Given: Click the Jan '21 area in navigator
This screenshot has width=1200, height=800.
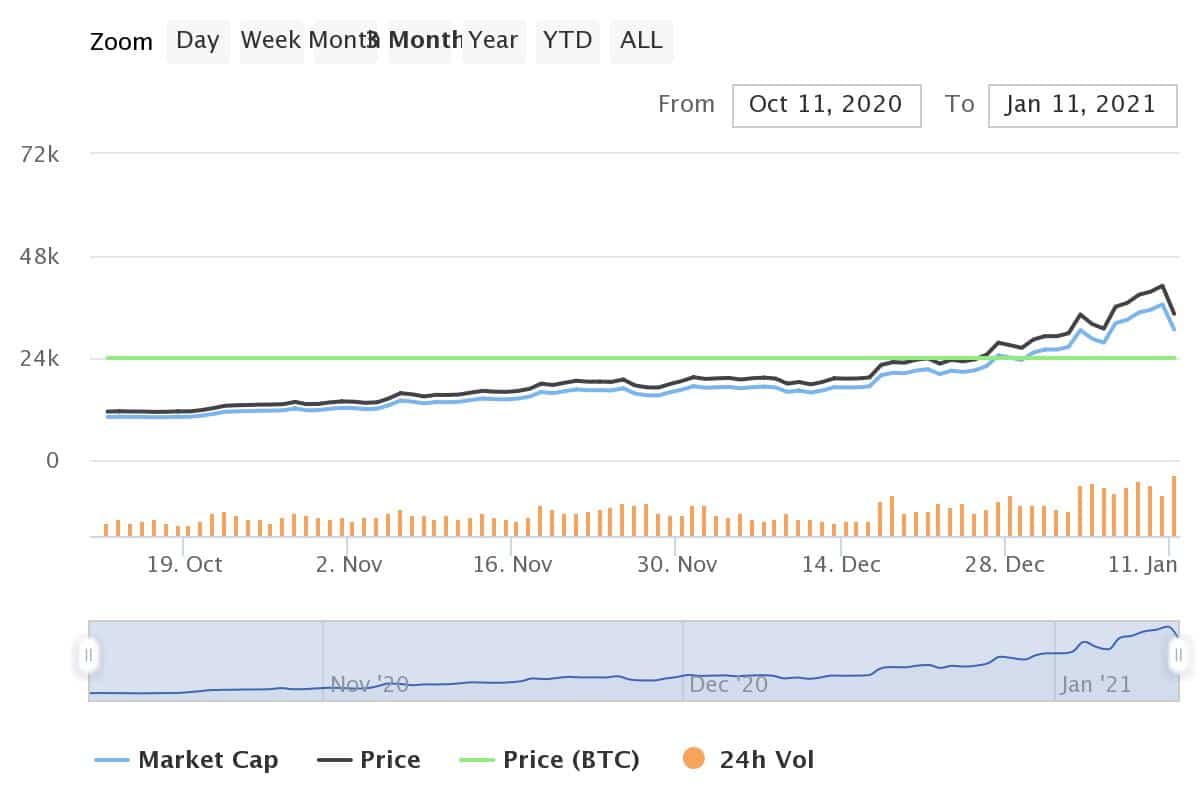Looking at the screenshot, I should [1096, 684].
